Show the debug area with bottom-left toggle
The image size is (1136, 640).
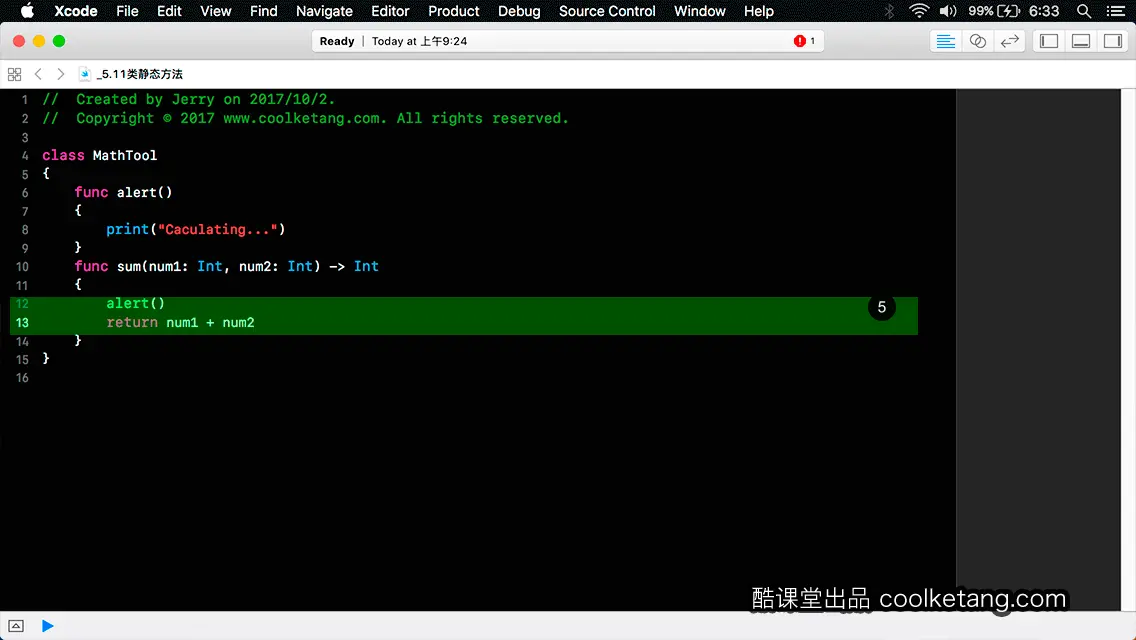coord(16,626)
